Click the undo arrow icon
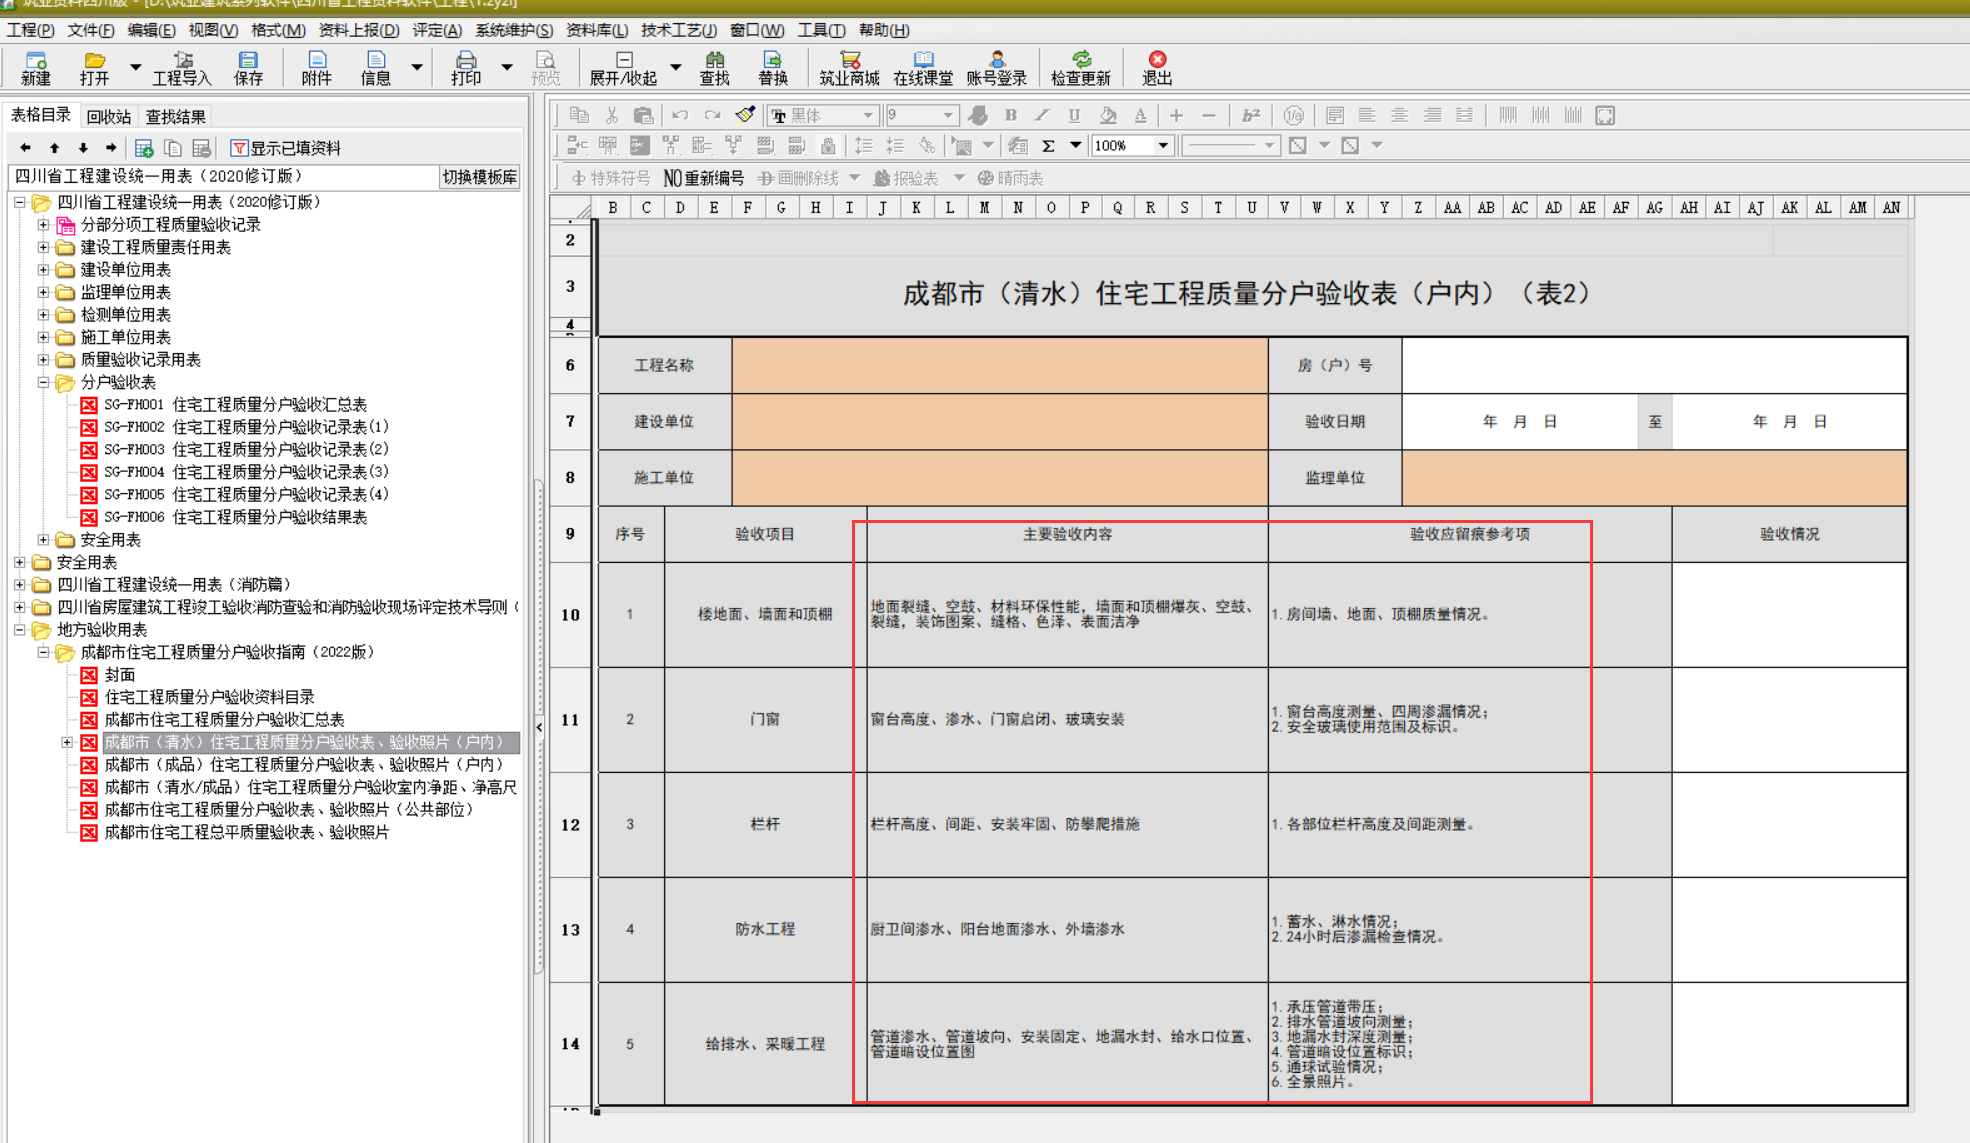 coord(680,116)
